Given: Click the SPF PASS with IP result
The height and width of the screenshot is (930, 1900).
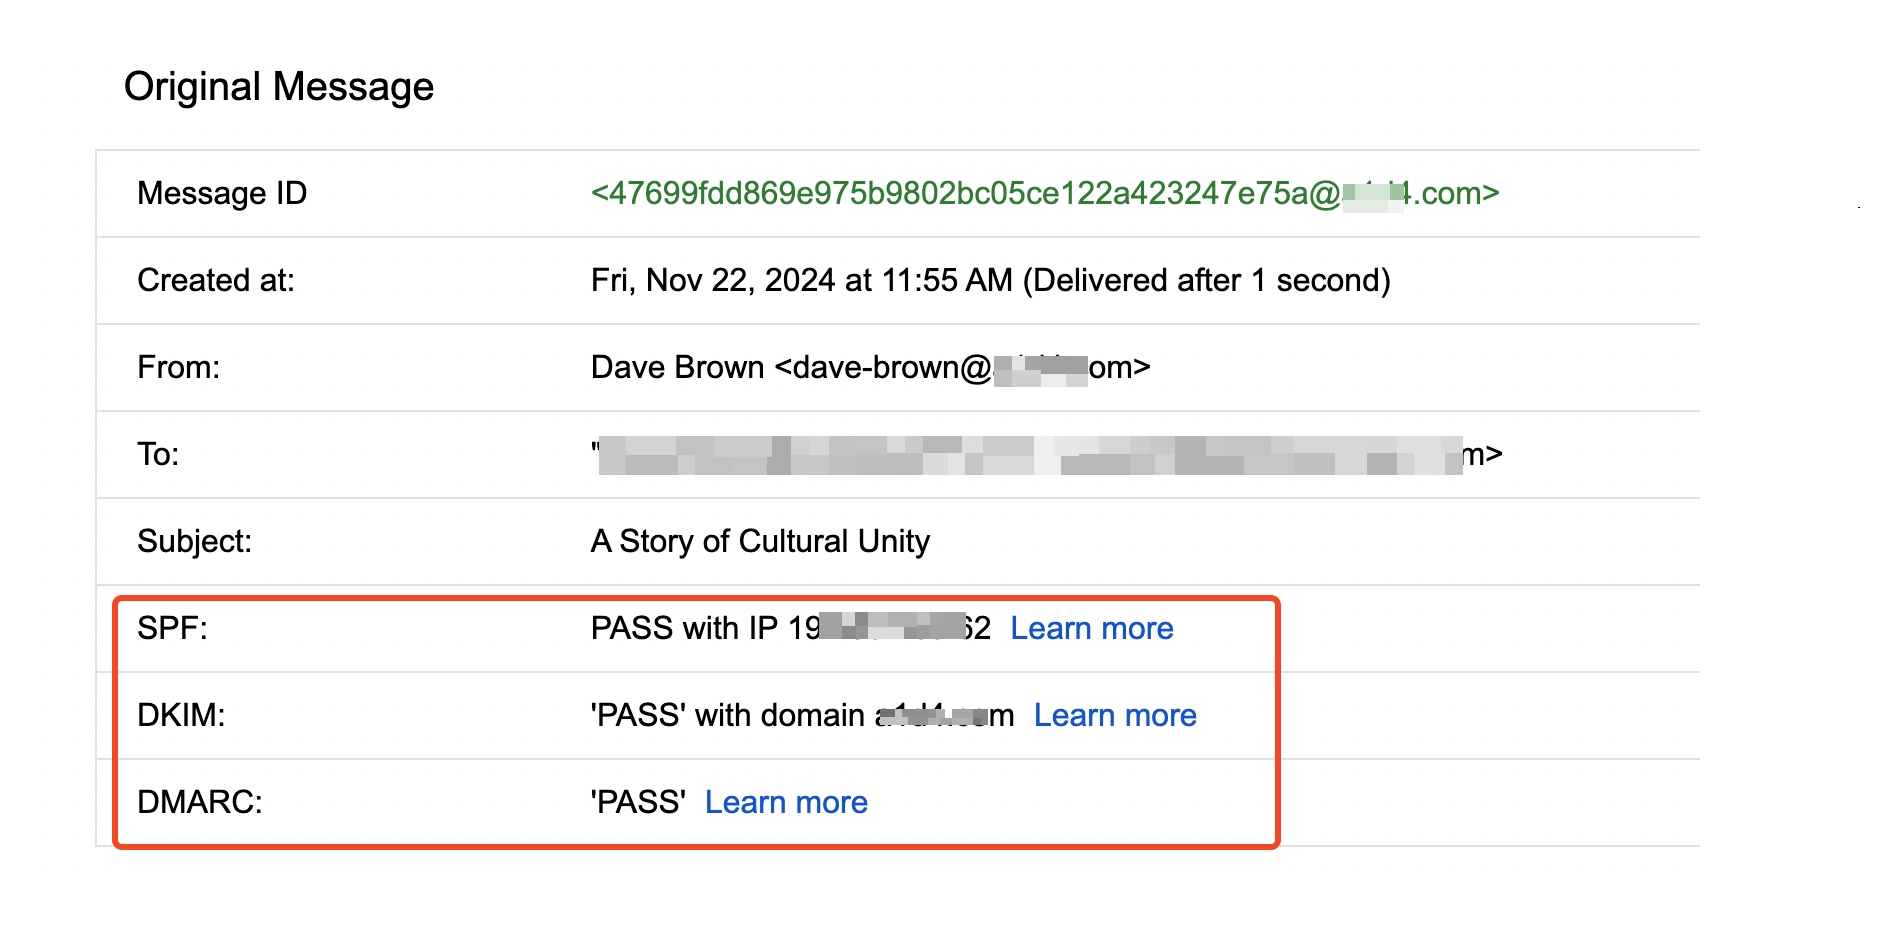Looking at the screenshot, I should pyautogui.click(x=790, y=628).
